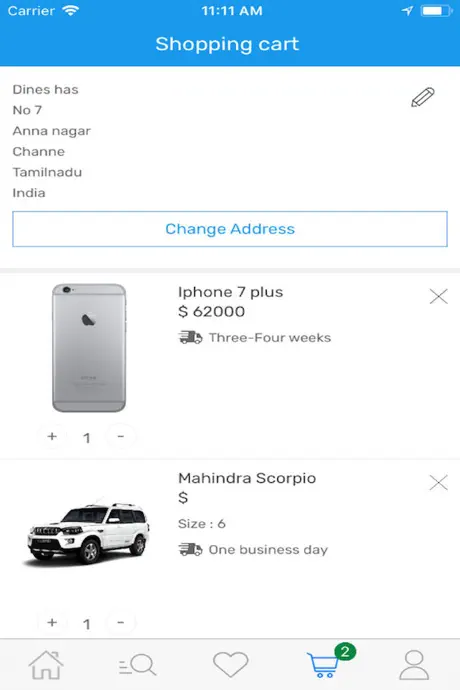This screenshot has height=690, width=460.
Task: Tap the Mahindra Scorpio car image
Action: point(88,532)
